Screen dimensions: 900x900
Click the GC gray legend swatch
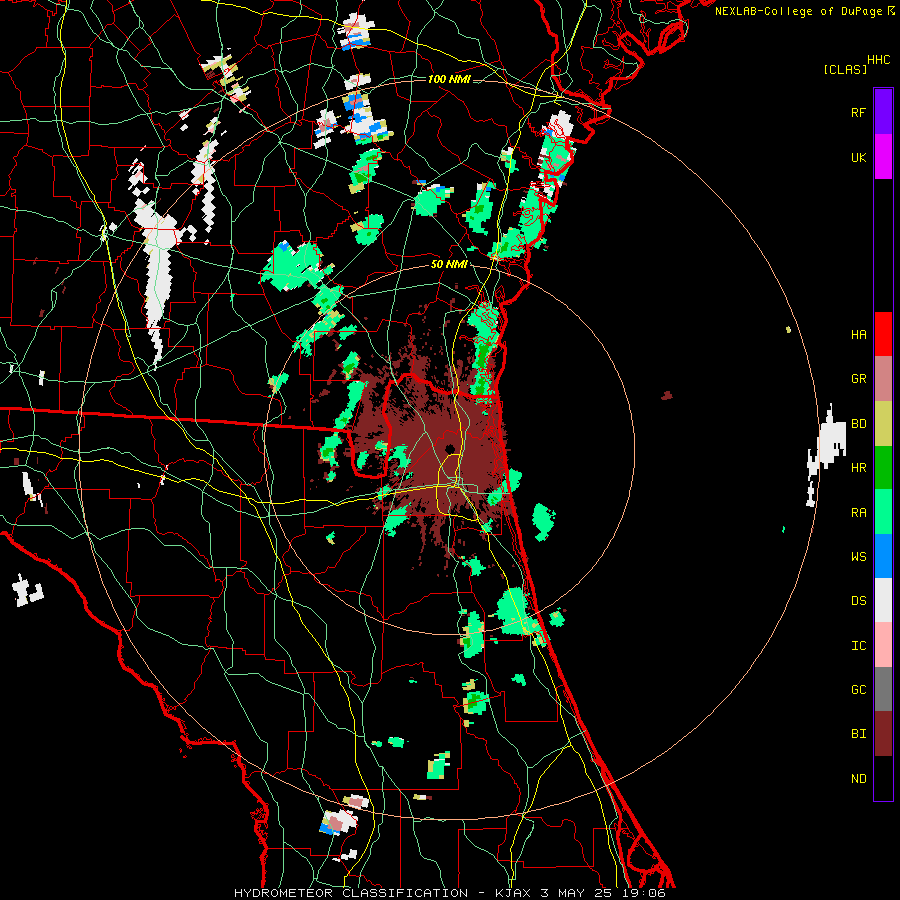883,689
